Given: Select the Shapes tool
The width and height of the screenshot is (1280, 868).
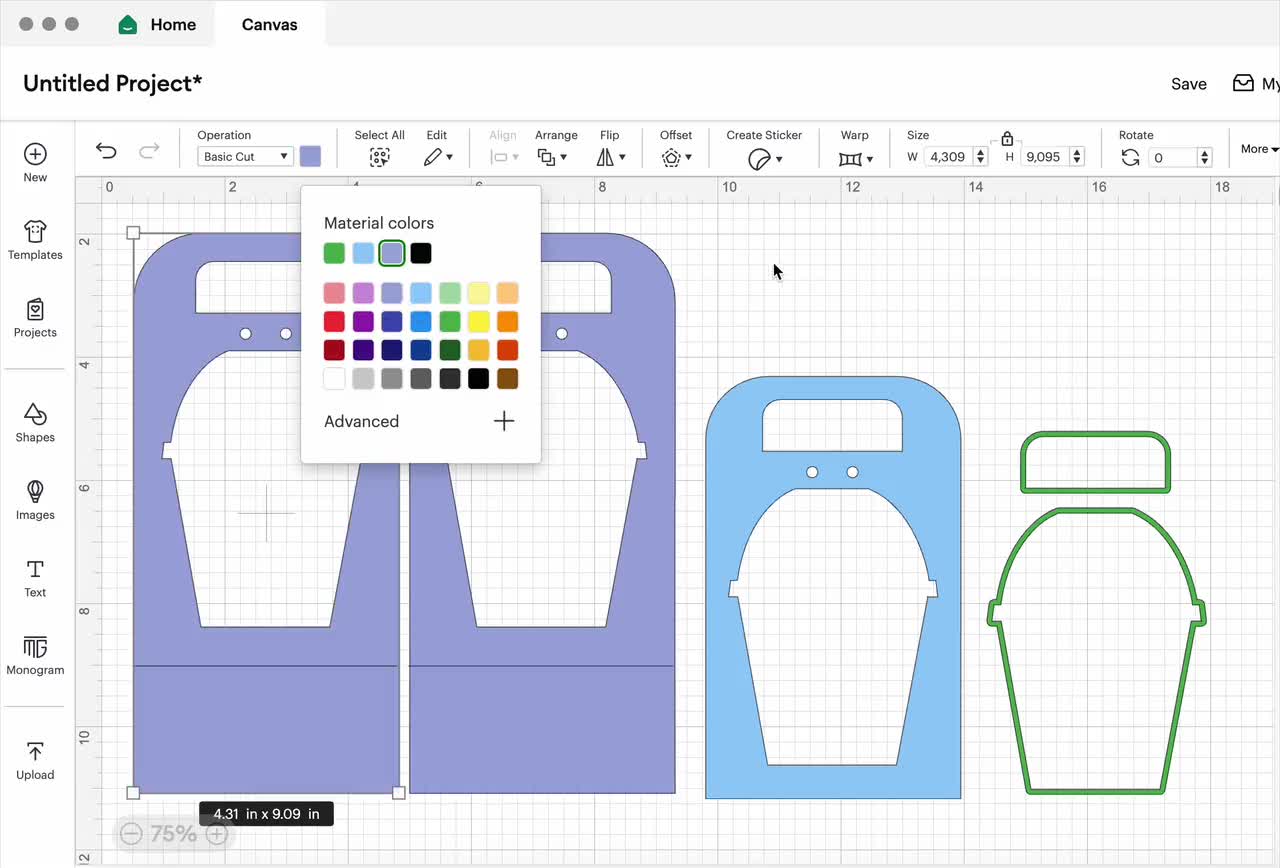Looking at the screenshot, I should [35, 420].
